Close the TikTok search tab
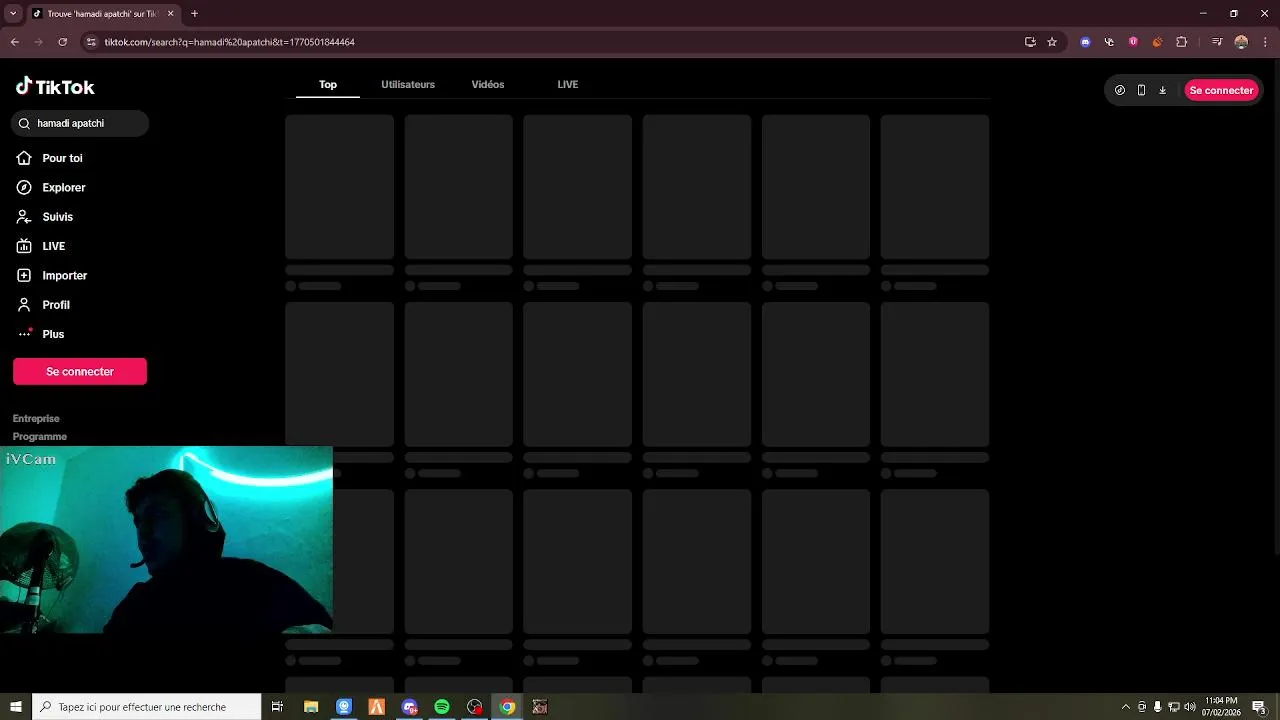The width and height of the screenshot is (1280, 720). tap(170, 14)
